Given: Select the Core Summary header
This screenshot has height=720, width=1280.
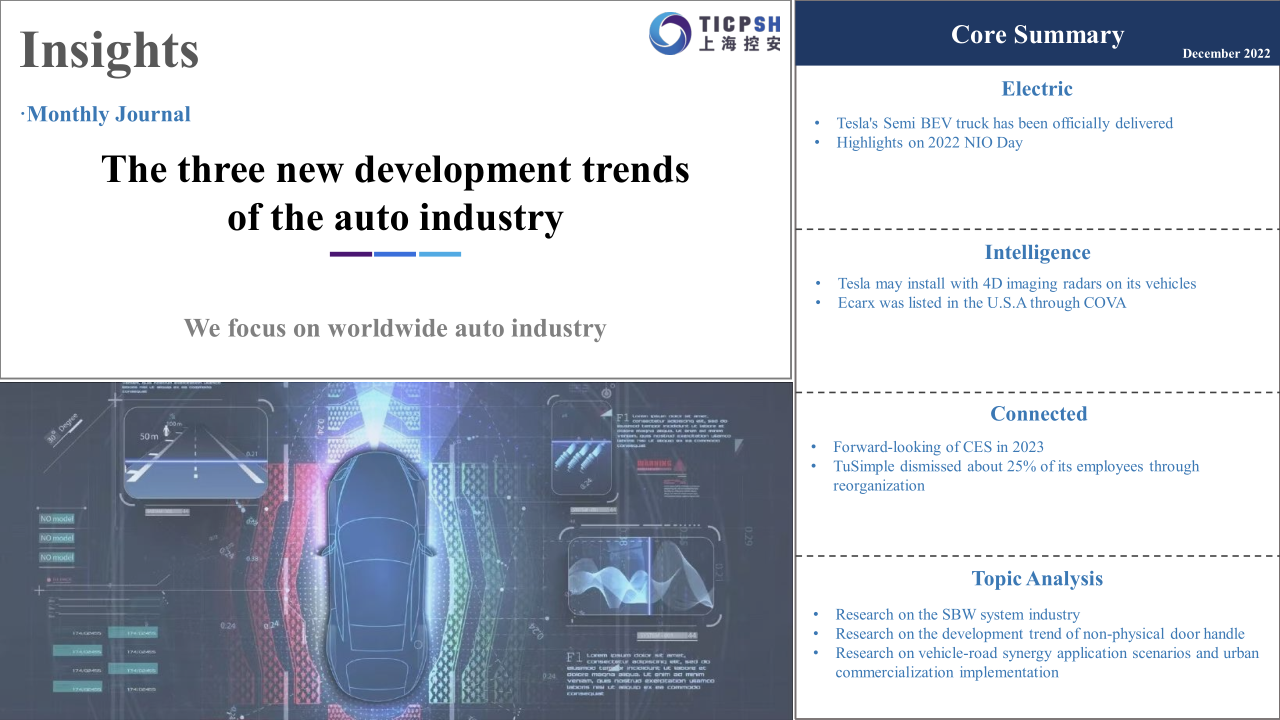Looking at the screenshot, I should pos(1037,34).
